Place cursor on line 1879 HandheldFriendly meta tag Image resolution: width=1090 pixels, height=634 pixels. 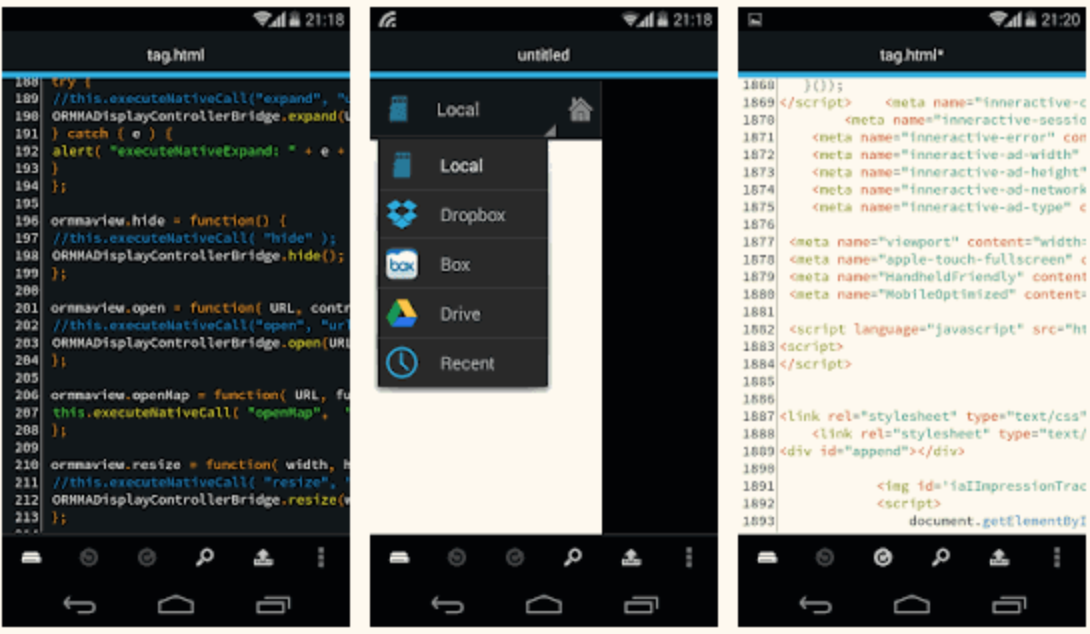click(936, 277)
